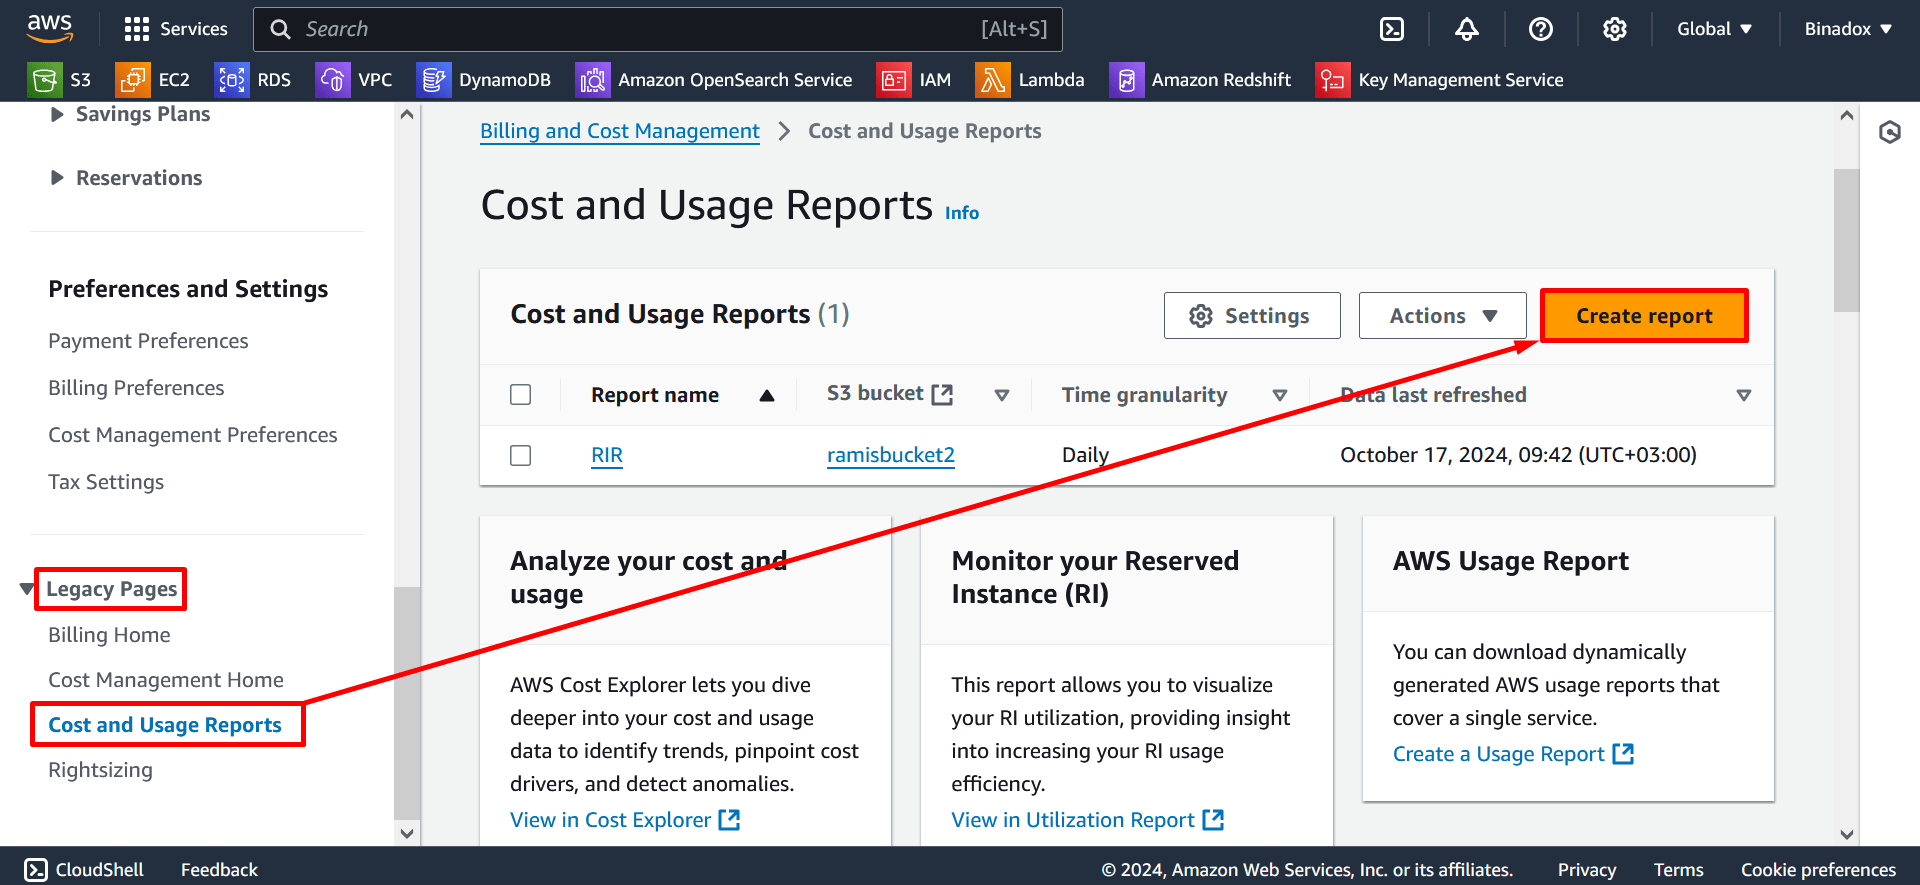Viewport: 1920px width, 885px height.
Task: Select Cost and Usage Reports in sidebar
Action: tap(165, 725)
